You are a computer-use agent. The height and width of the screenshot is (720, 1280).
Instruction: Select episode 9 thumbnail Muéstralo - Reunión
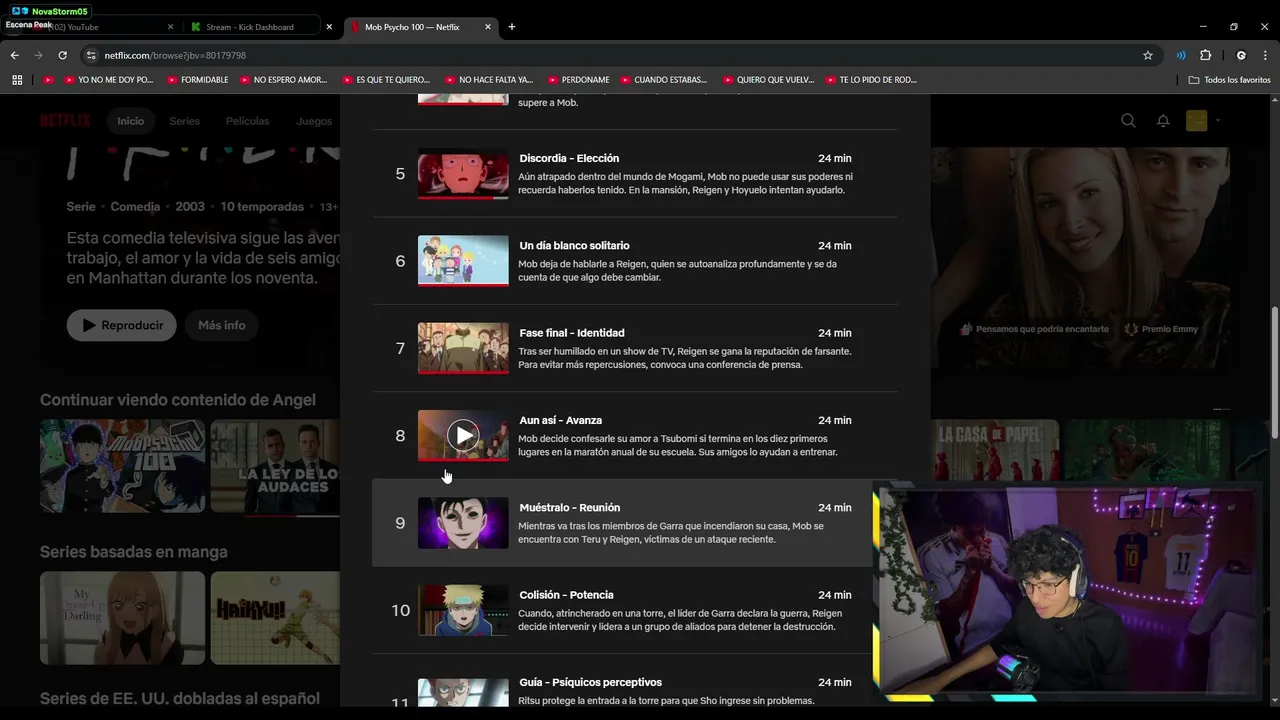[x=463, y=523]
